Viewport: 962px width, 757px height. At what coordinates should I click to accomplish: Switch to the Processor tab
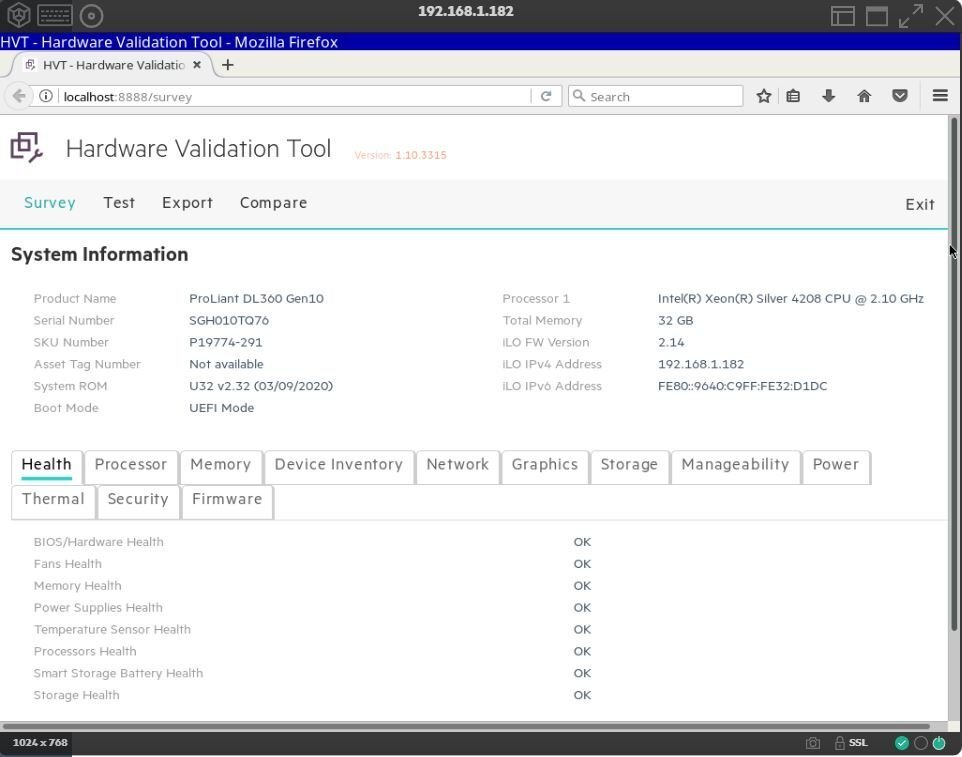(x=130, y=465)
